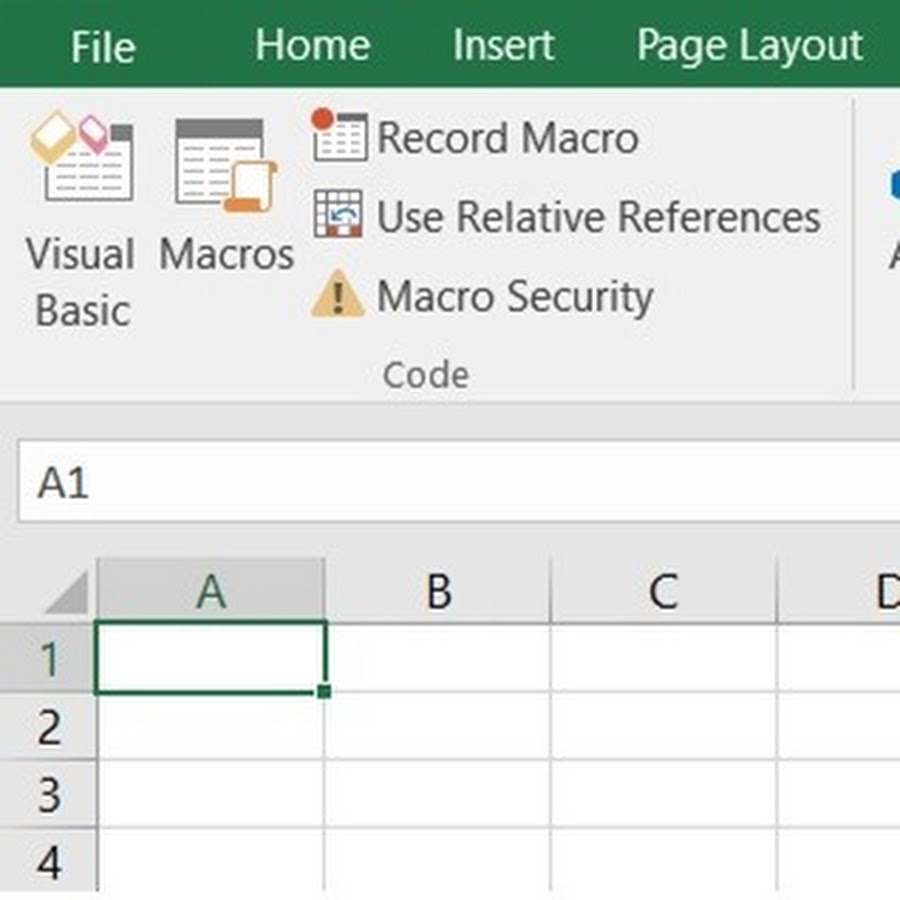Image resolution: width=900 pixels, height=900 pixels.
Task: Click the Record Macro icon
Action: point(339,136)
